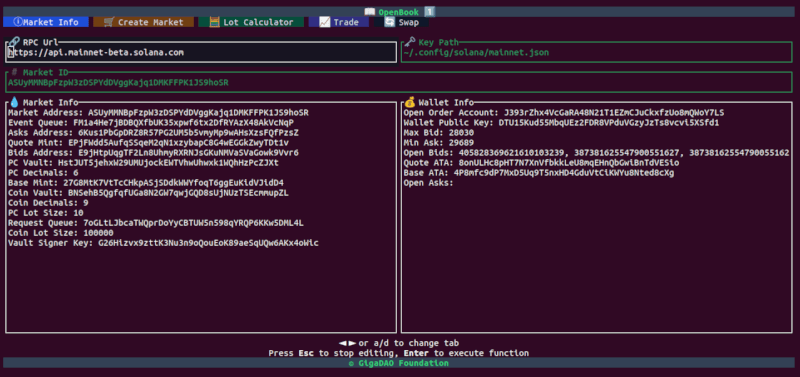Click the number one badge after OpenBook
The width and height of the screenshot is (800, 377).
pyautogui.click(x=430, y=12)
